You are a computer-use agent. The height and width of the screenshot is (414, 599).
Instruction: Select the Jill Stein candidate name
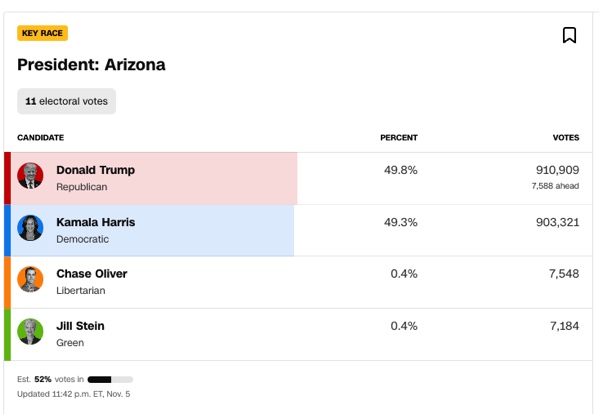pyautogui.click(x=80, y=326)
